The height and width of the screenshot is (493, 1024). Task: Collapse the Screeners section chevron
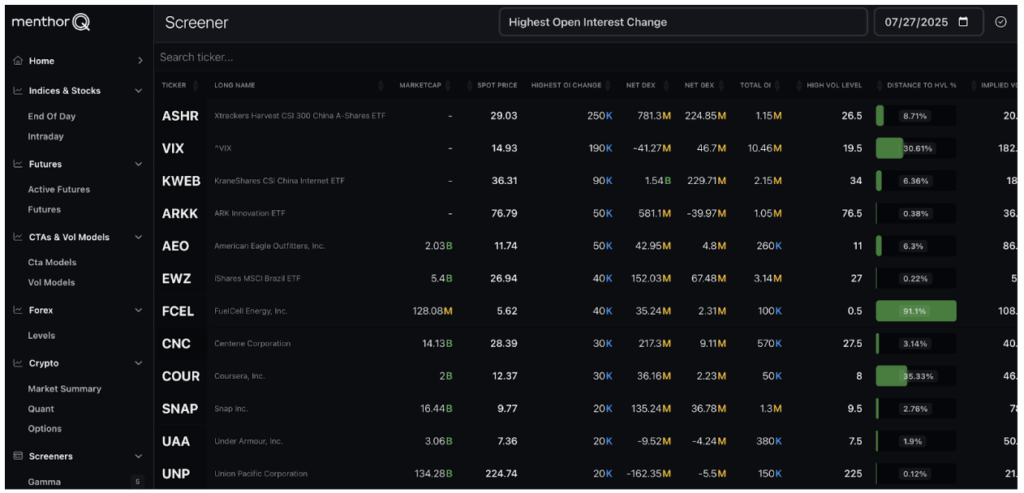(x=138, y=456)
